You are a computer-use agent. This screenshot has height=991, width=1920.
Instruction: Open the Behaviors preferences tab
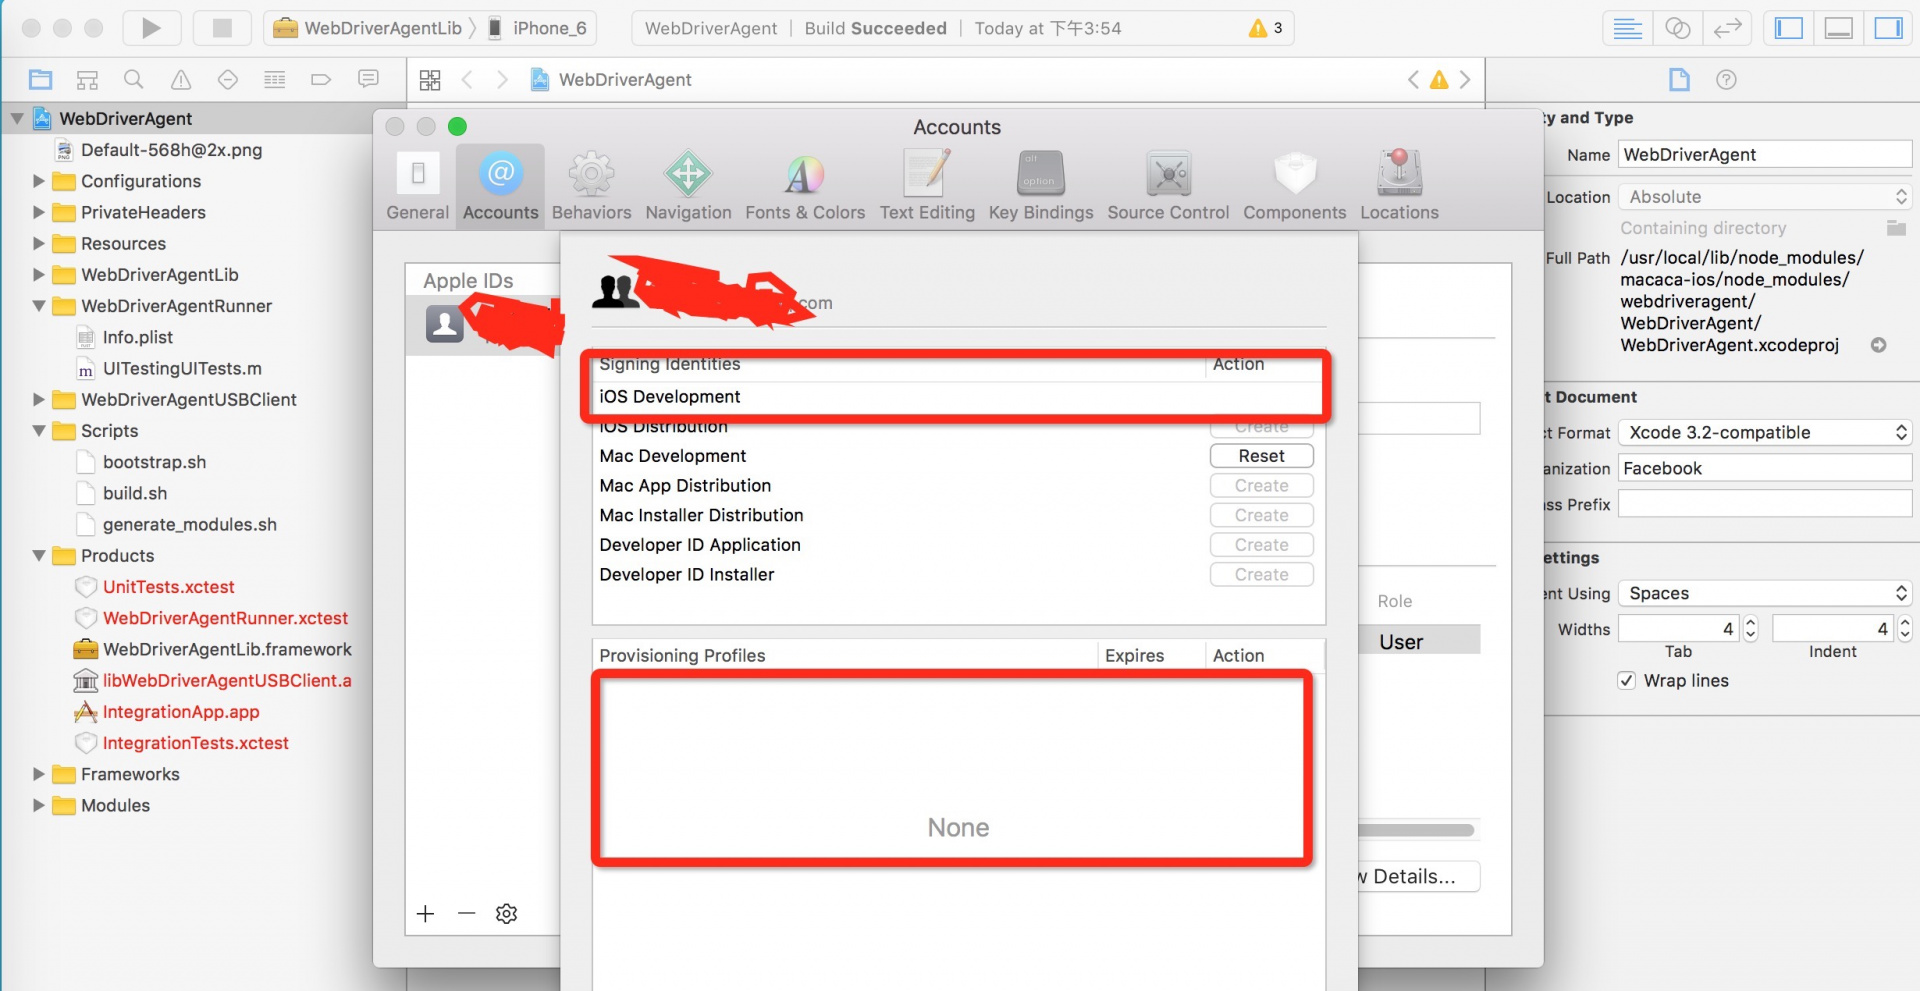point(591,187)
